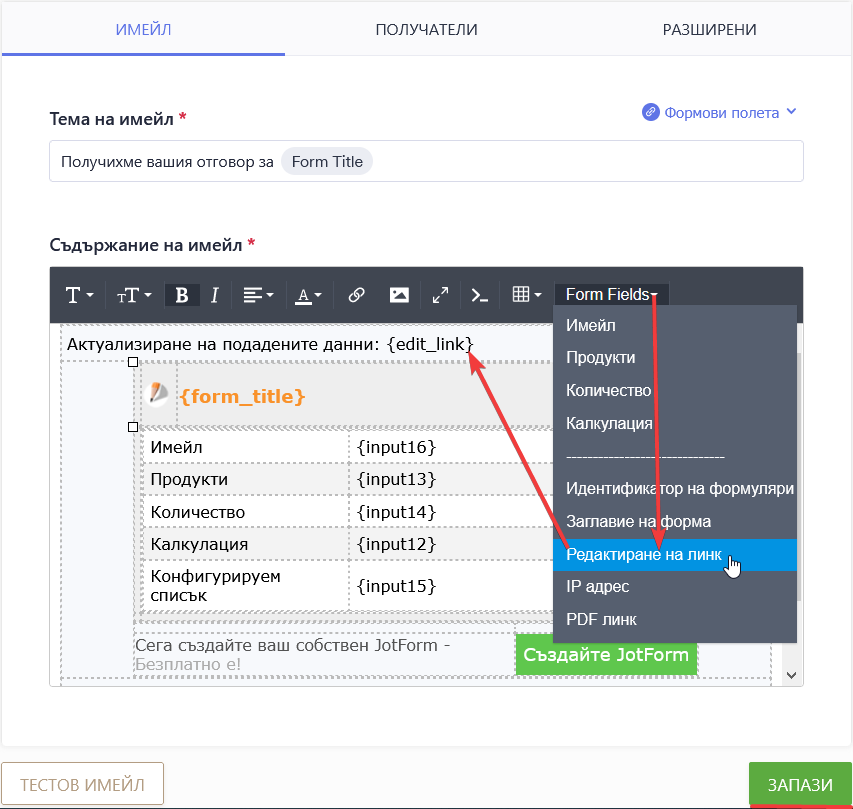Expand the editor to fullscreen

point(440,295)
